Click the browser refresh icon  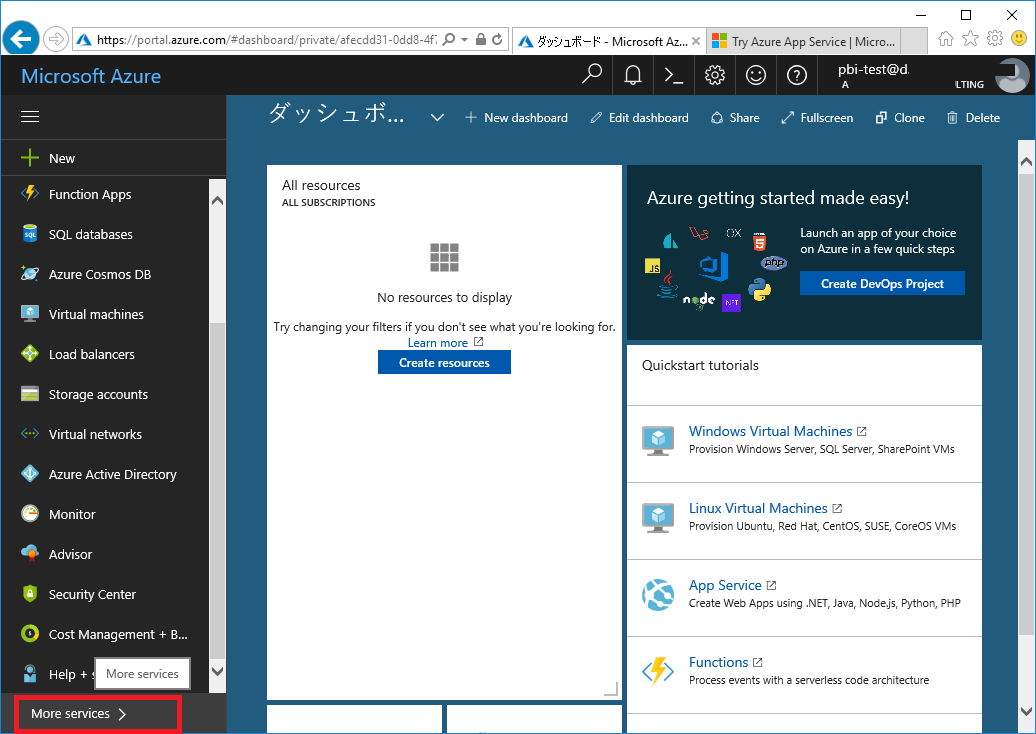tap(498, 40)
